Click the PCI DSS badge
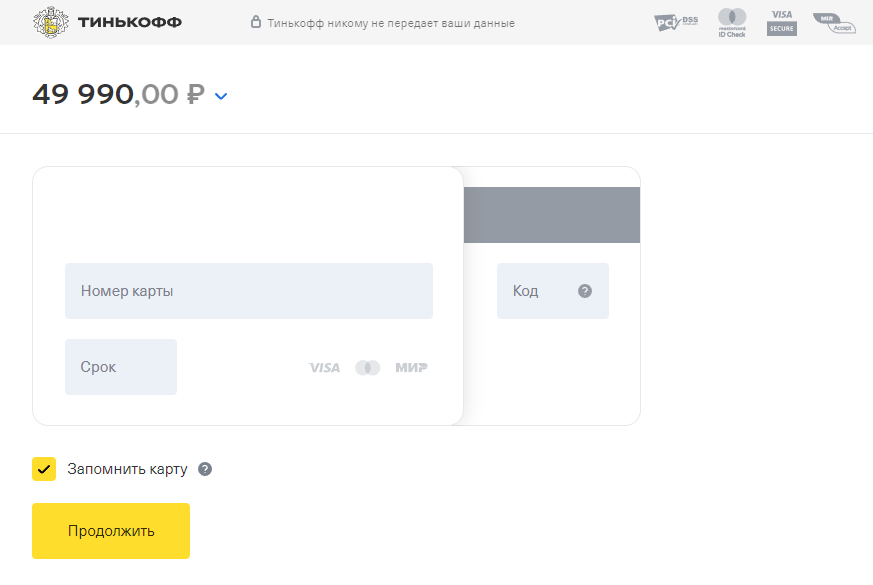The image size is (873, 585). [676, 22]
